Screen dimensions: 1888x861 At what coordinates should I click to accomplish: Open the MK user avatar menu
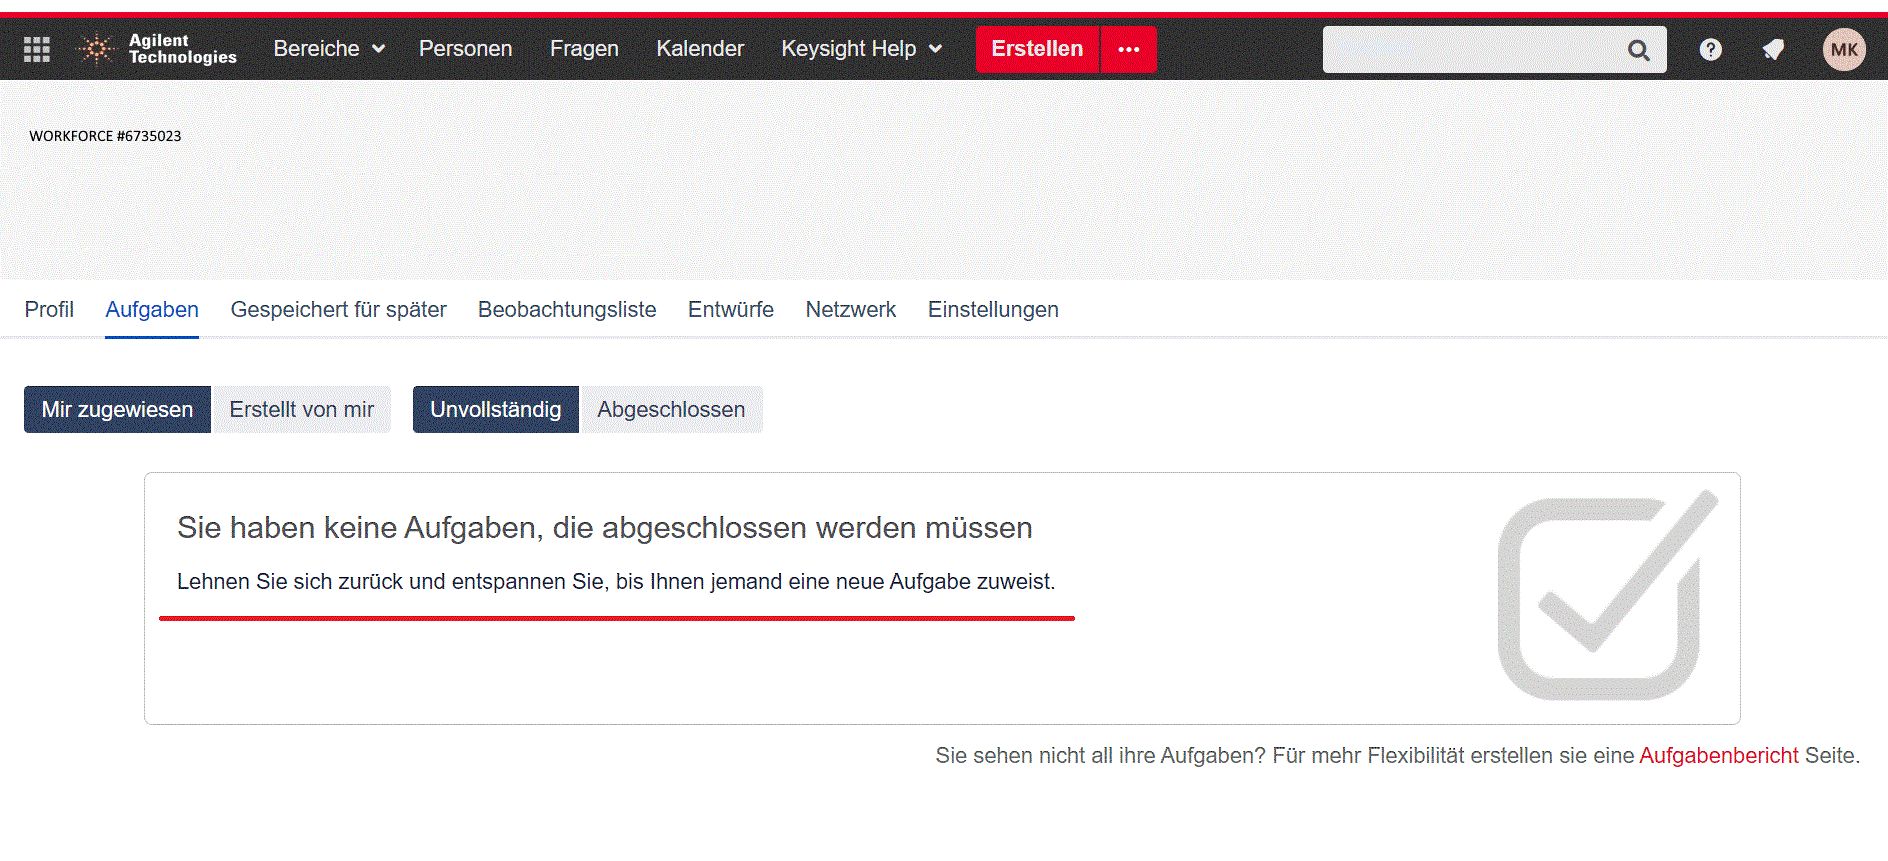[1844, 49]
